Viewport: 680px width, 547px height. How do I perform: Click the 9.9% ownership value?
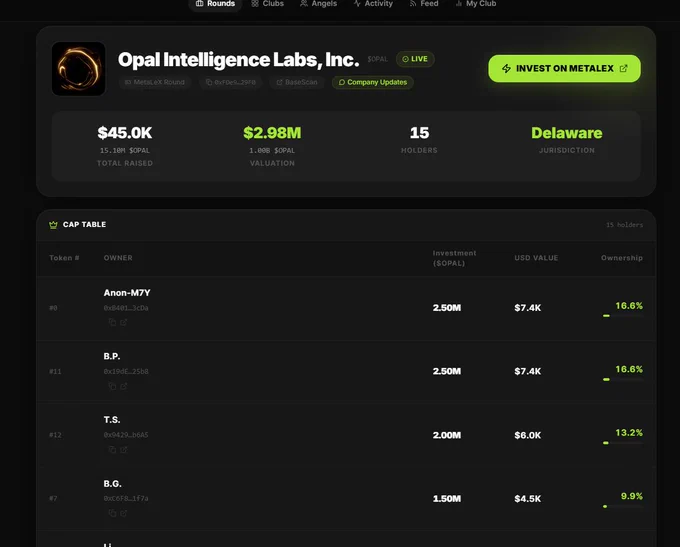(632, 496)
